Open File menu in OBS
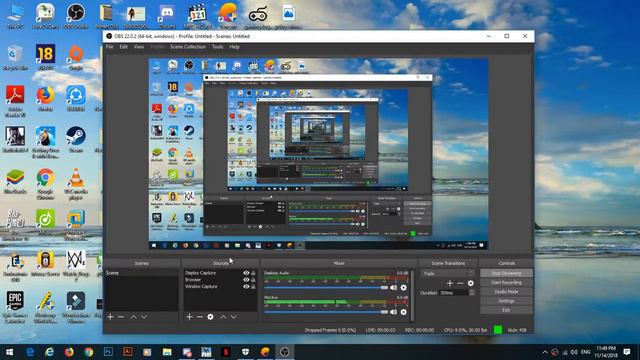The image size is (640, 360). point(110,47)
